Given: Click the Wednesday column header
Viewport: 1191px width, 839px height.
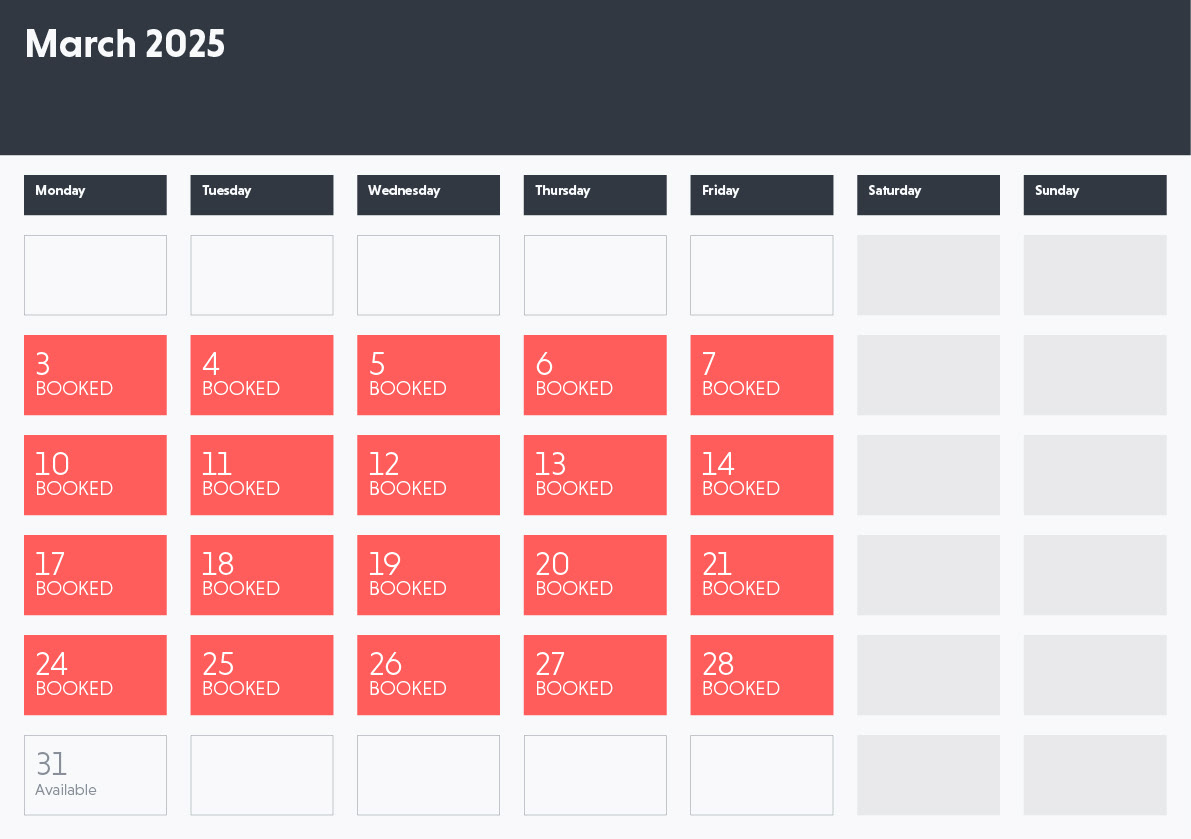Looking at the screenshot, I should point(428,195).
